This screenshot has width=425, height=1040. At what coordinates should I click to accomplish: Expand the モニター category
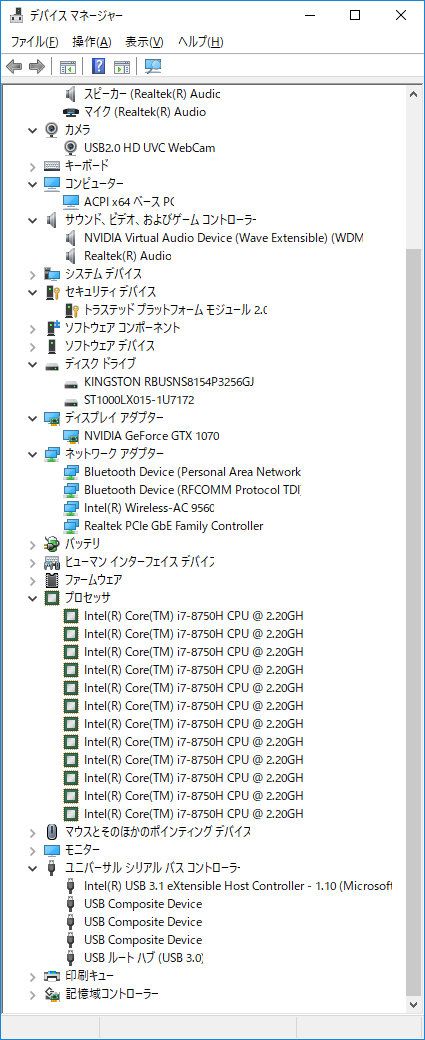coord(32,850)
